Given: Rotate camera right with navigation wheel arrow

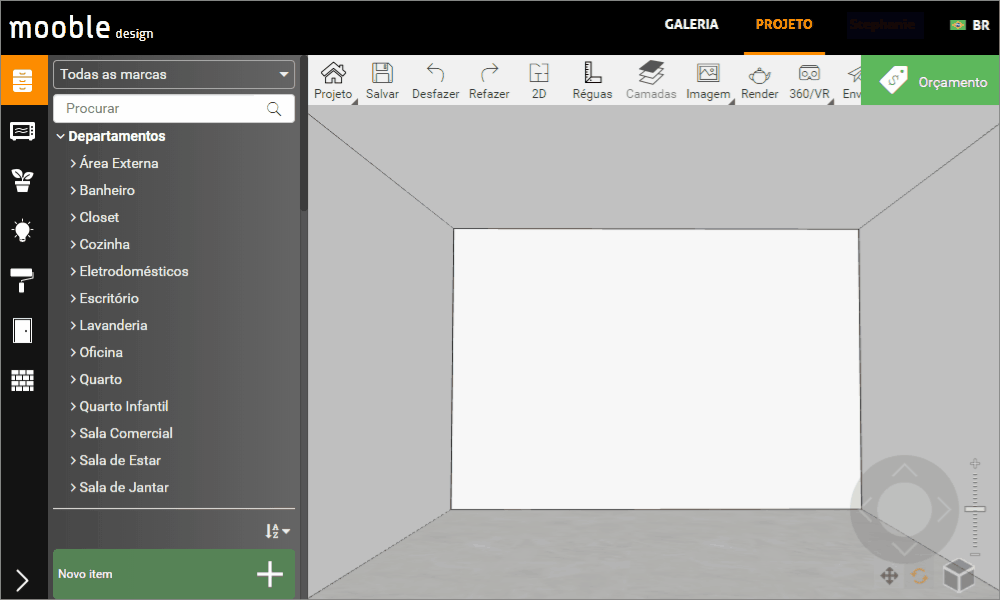Looking at the screenshot, I should point(943,509).
